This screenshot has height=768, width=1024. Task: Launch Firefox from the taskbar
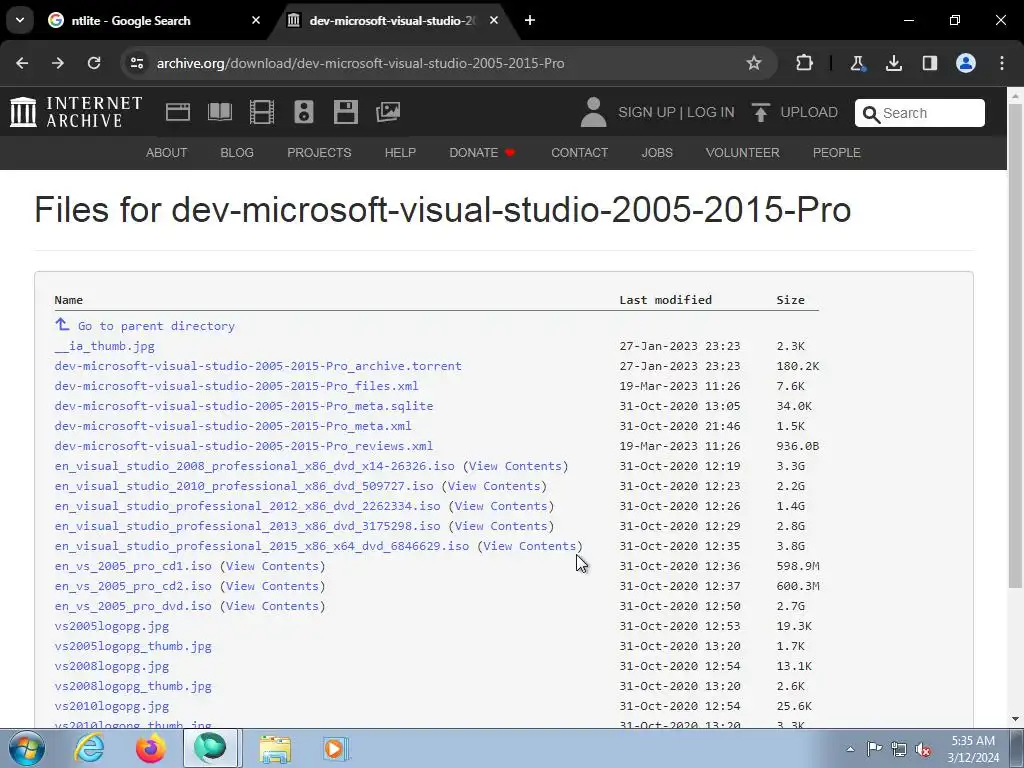coord(150,748)
